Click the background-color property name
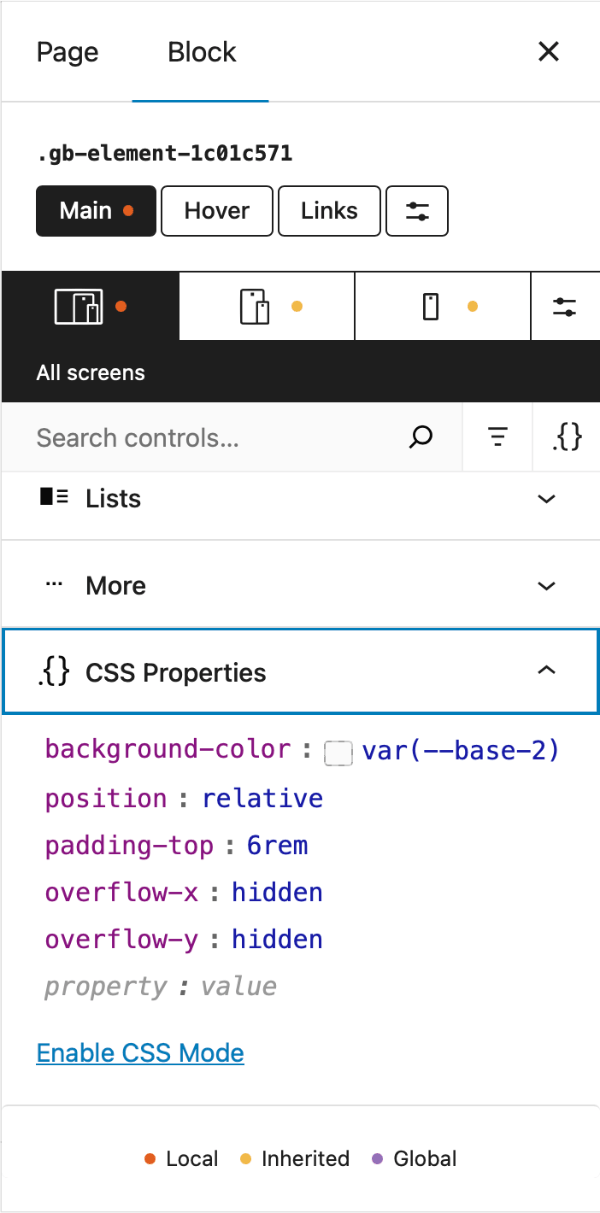 tap(168, 750)
